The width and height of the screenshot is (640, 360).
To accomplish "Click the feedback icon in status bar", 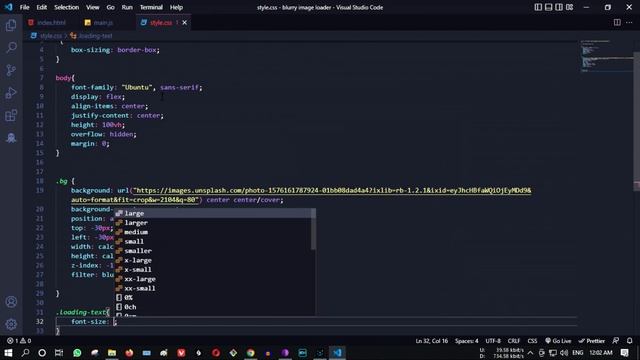I will pos(616,341).
